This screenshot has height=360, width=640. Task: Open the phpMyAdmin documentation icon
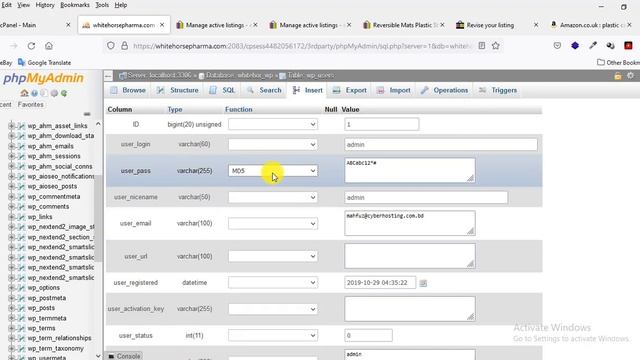tap(44, 93)
